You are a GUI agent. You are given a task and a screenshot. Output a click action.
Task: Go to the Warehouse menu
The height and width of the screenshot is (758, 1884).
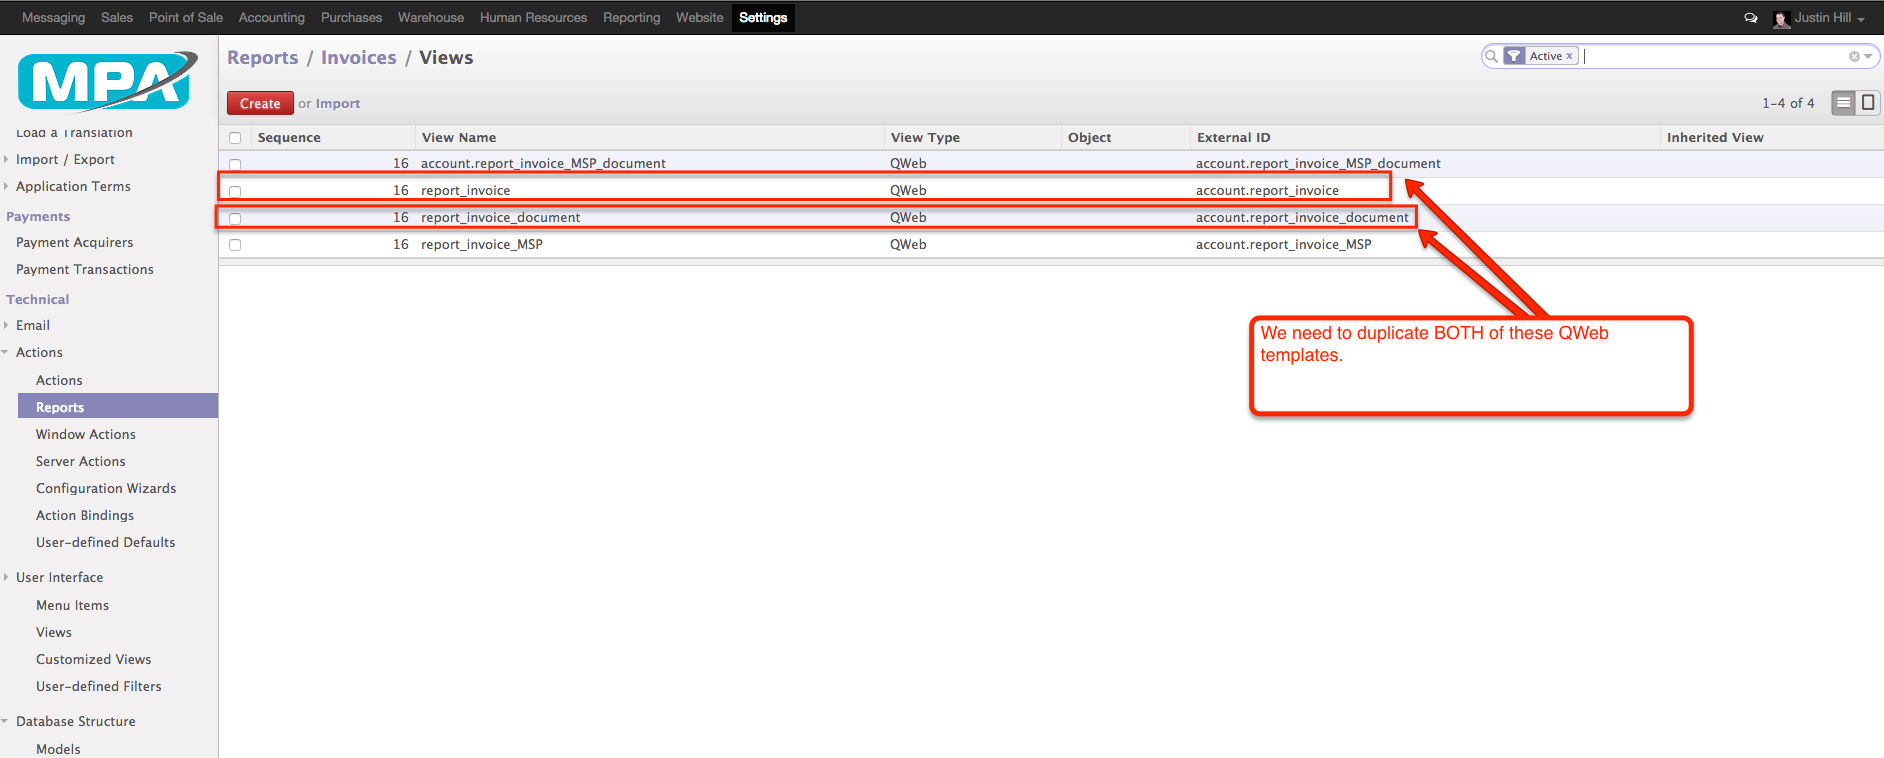click(x=430, y=18)
